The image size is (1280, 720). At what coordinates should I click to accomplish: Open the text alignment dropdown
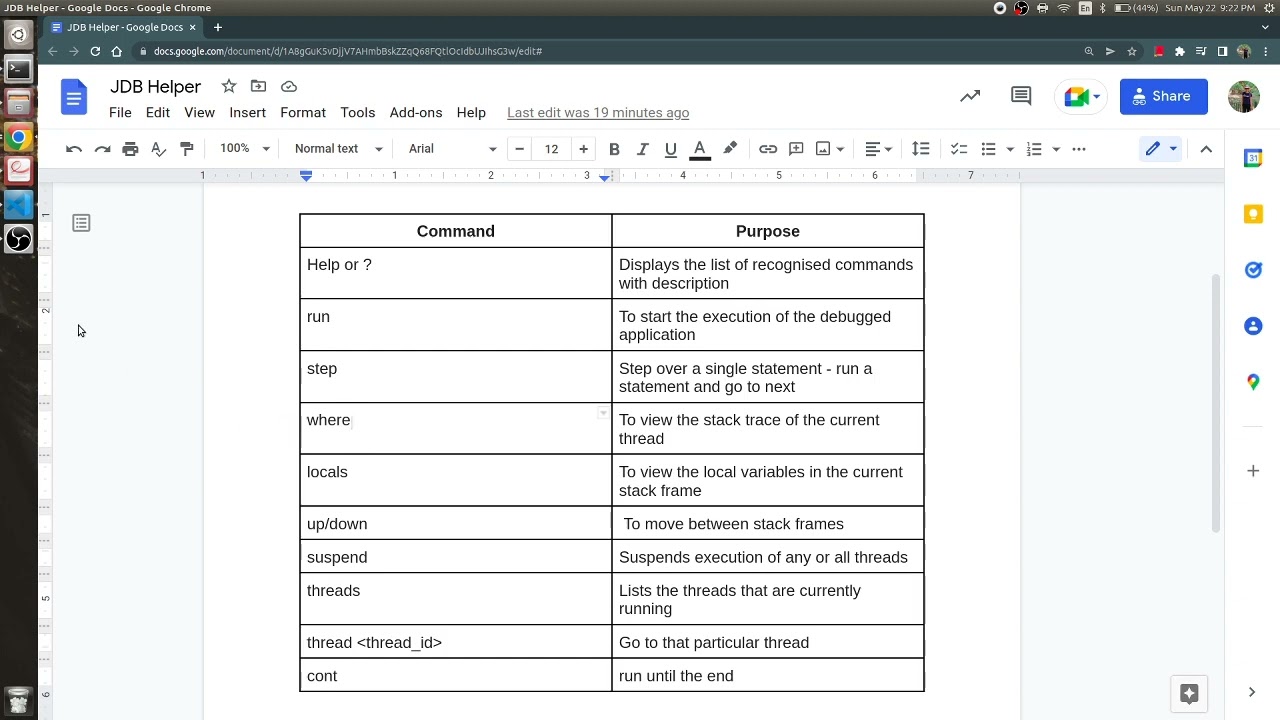(x=878, y=149)
